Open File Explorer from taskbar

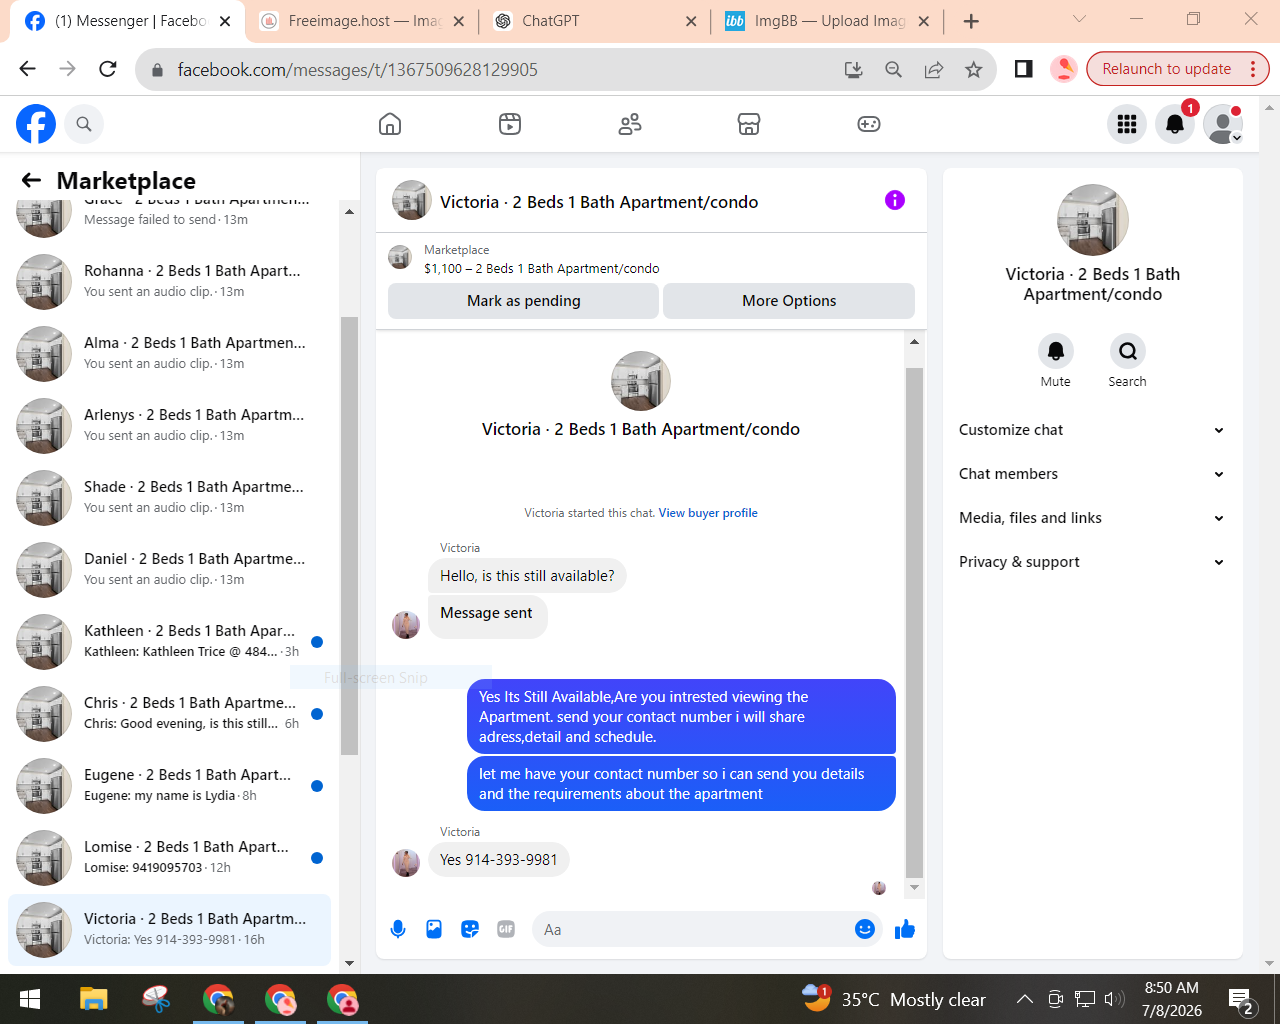pyautogui.click(x=94, y=999)
